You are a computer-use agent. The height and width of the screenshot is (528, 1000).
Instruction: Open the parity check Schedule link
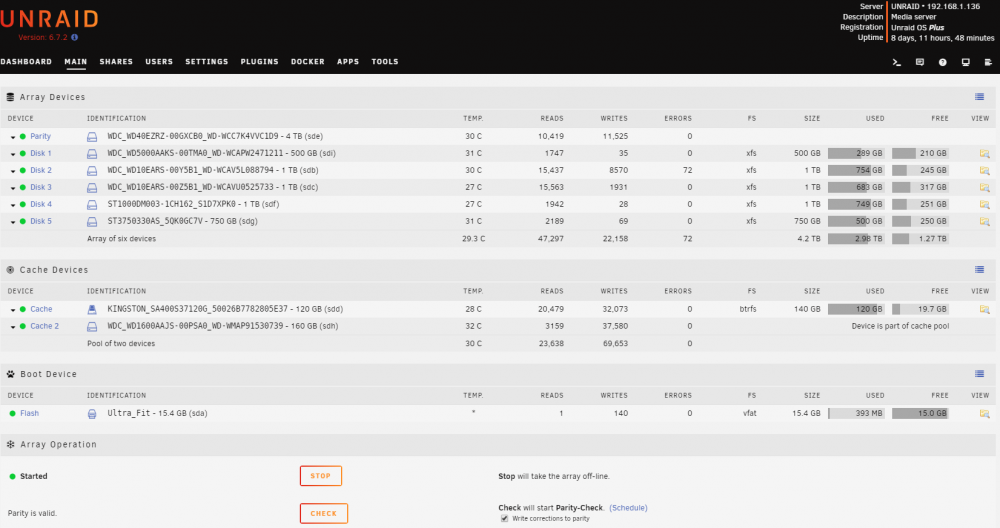click(x=628, y=508)
